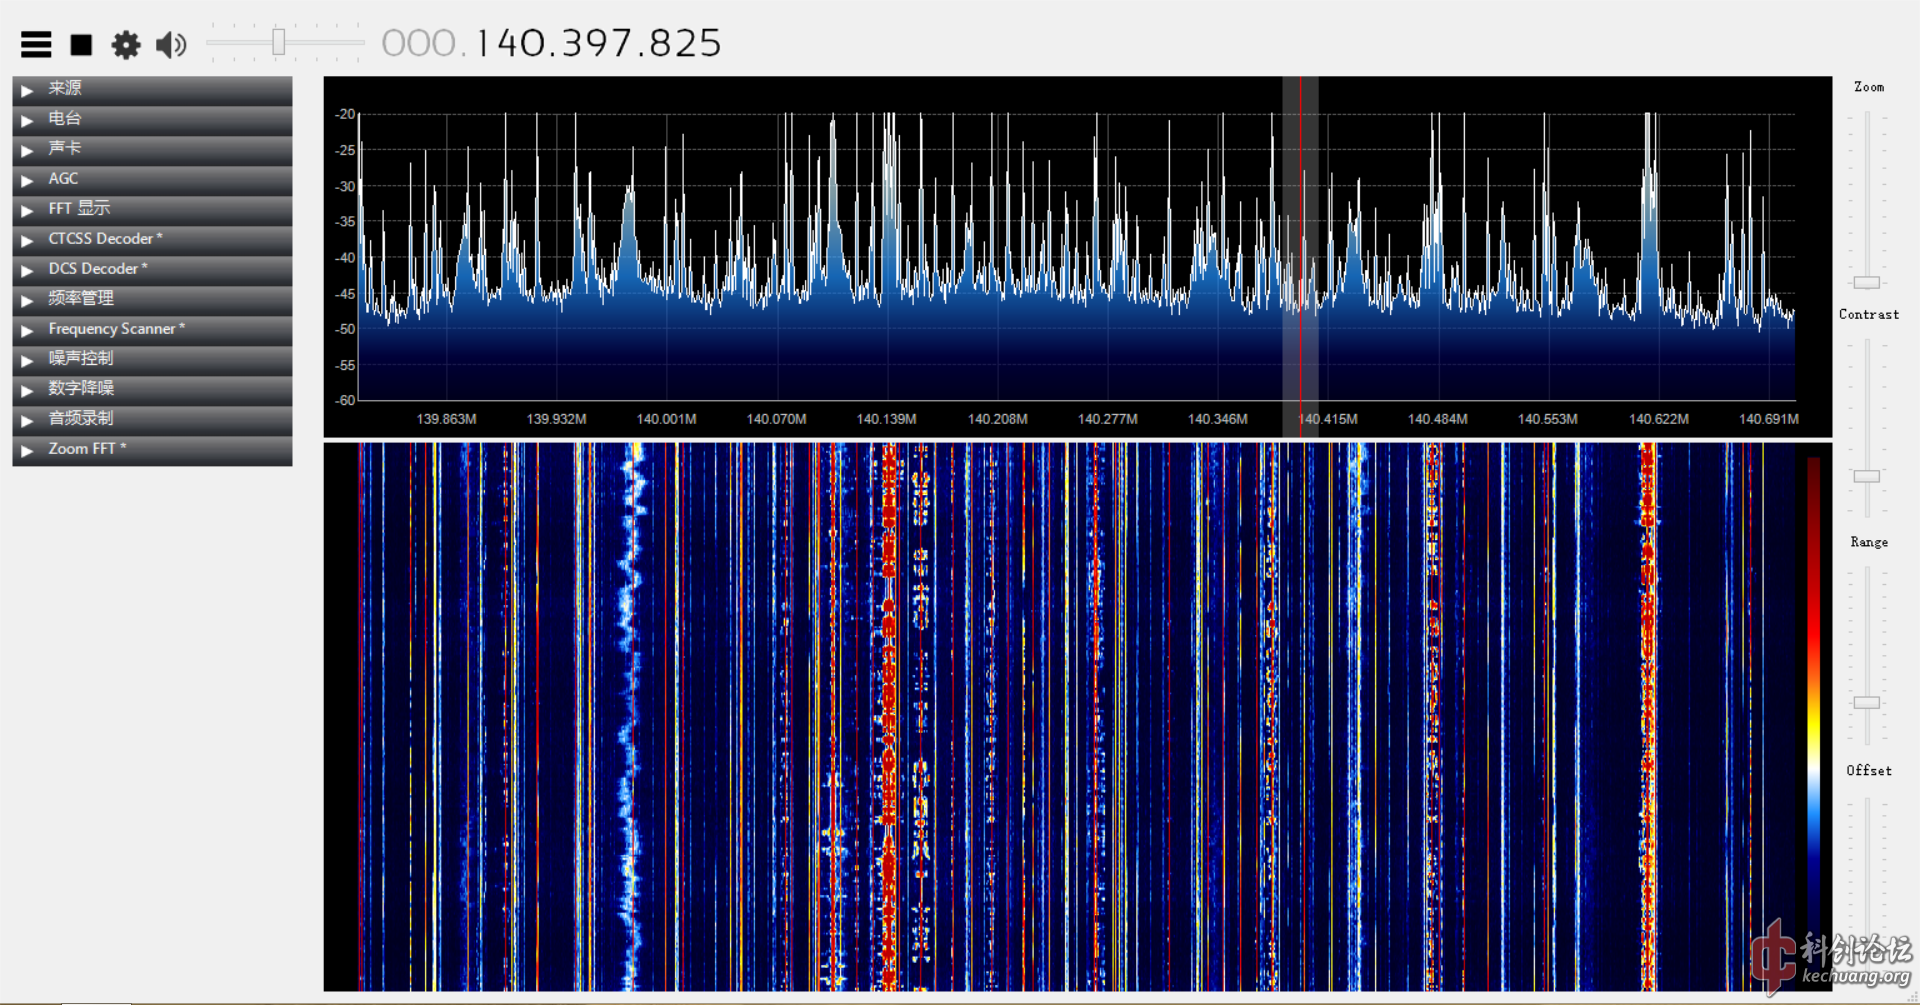This screenshot has height=1005, width=1920.
Task: Click the Contrast slider handle
Action: (x=1866, y=477)
